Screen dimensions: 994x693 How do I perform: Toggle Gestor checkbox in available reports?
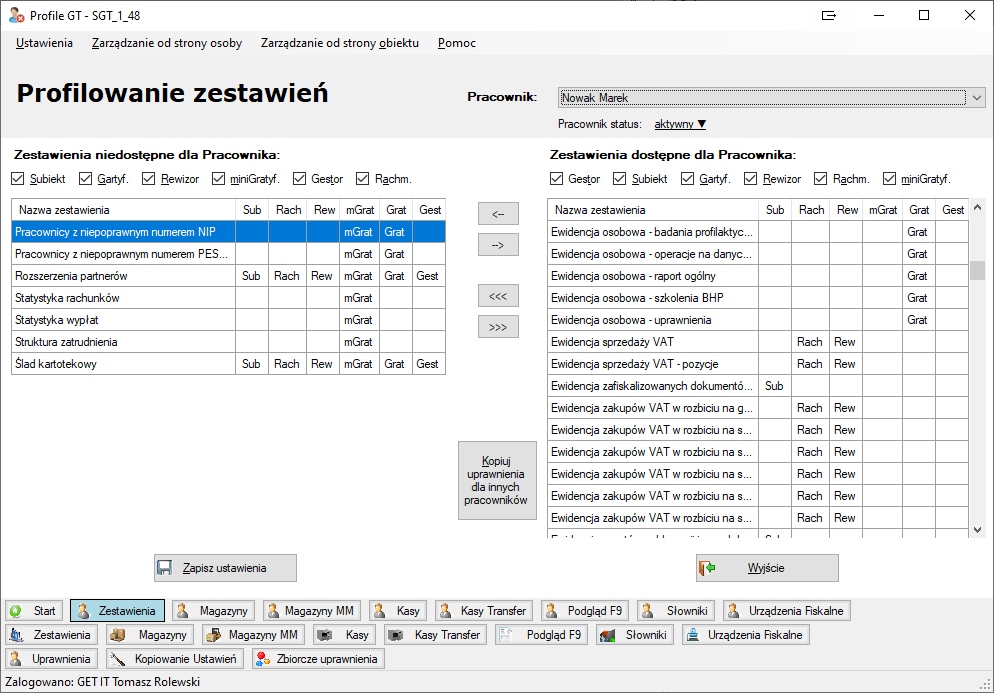point(557,179)
